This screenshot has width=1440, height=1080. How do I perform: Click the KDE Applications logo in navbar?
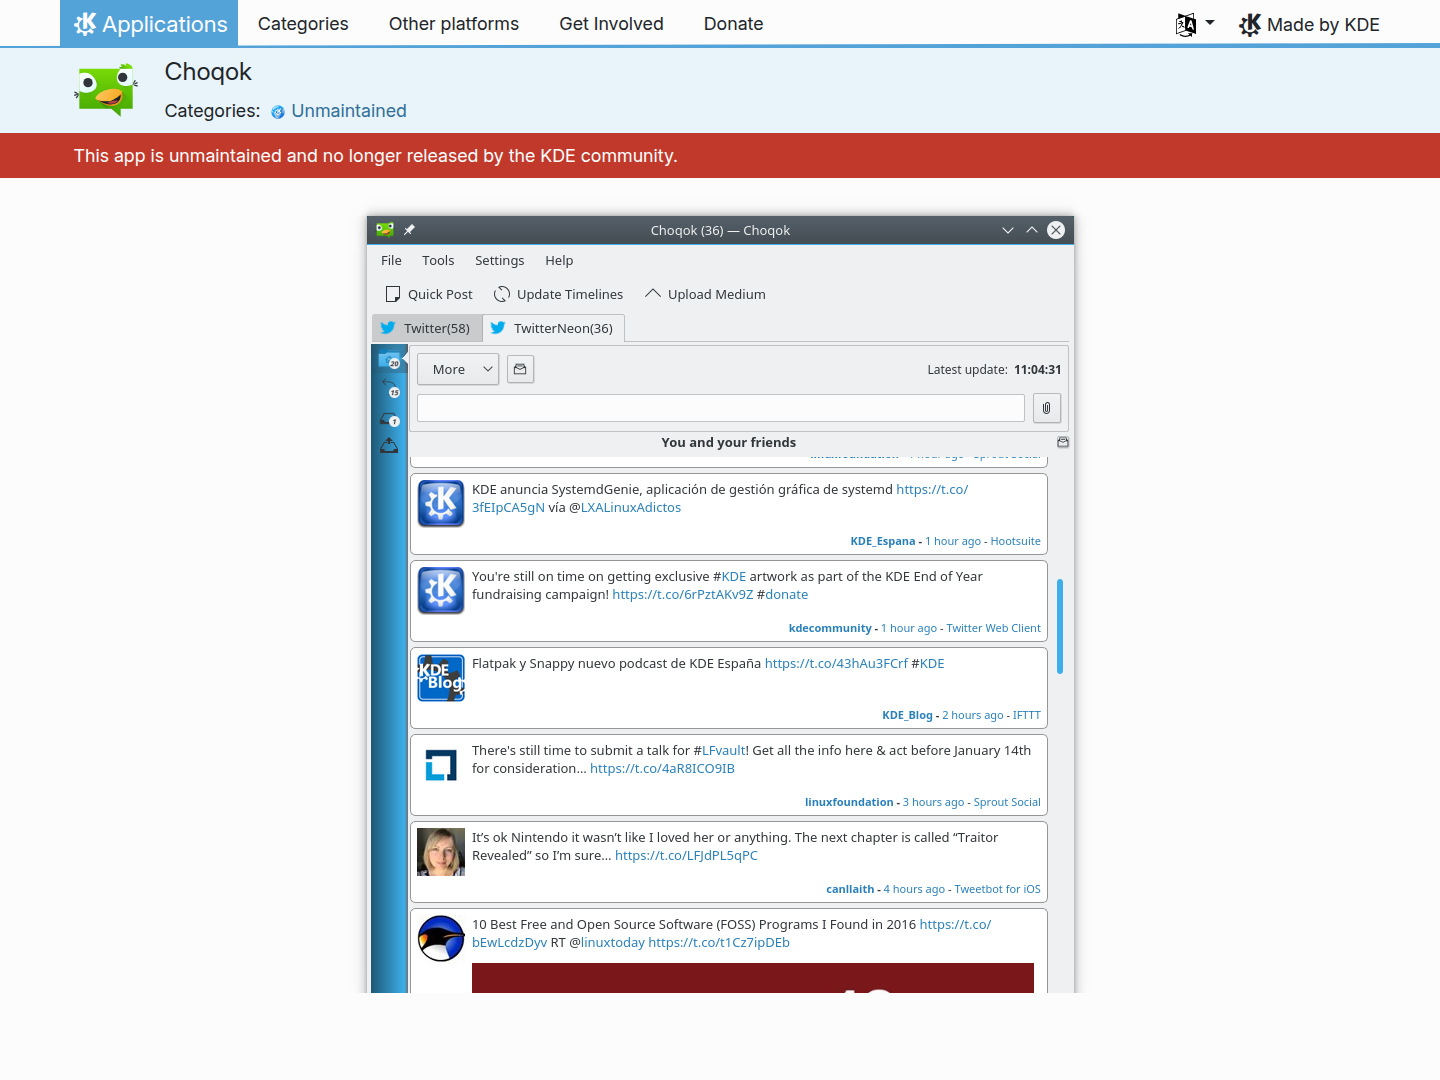149,23
